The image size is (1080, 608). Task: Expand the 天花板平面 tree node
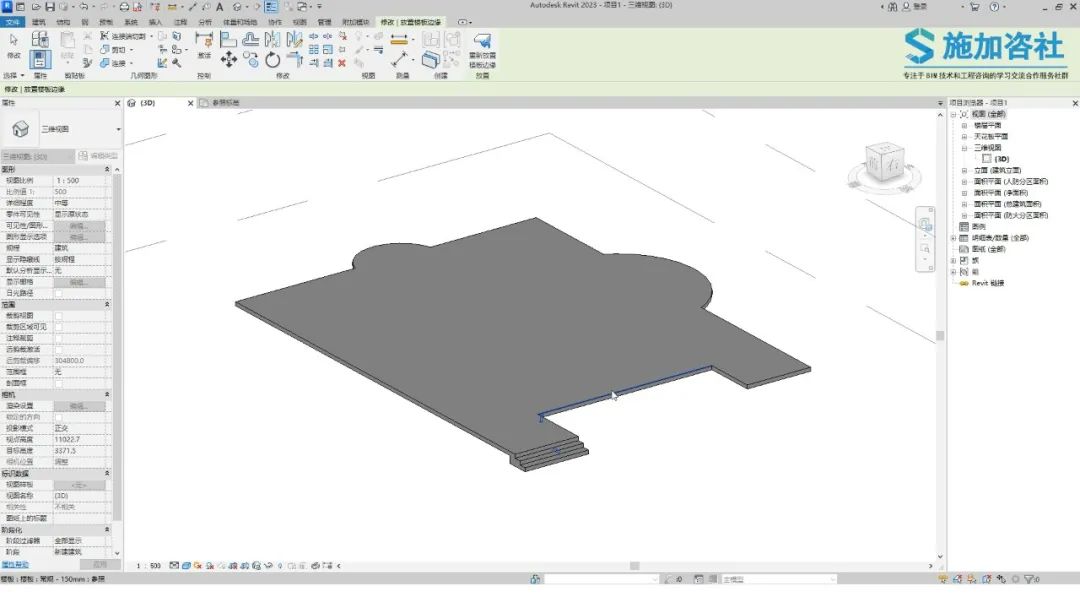[x=964, y=137]
